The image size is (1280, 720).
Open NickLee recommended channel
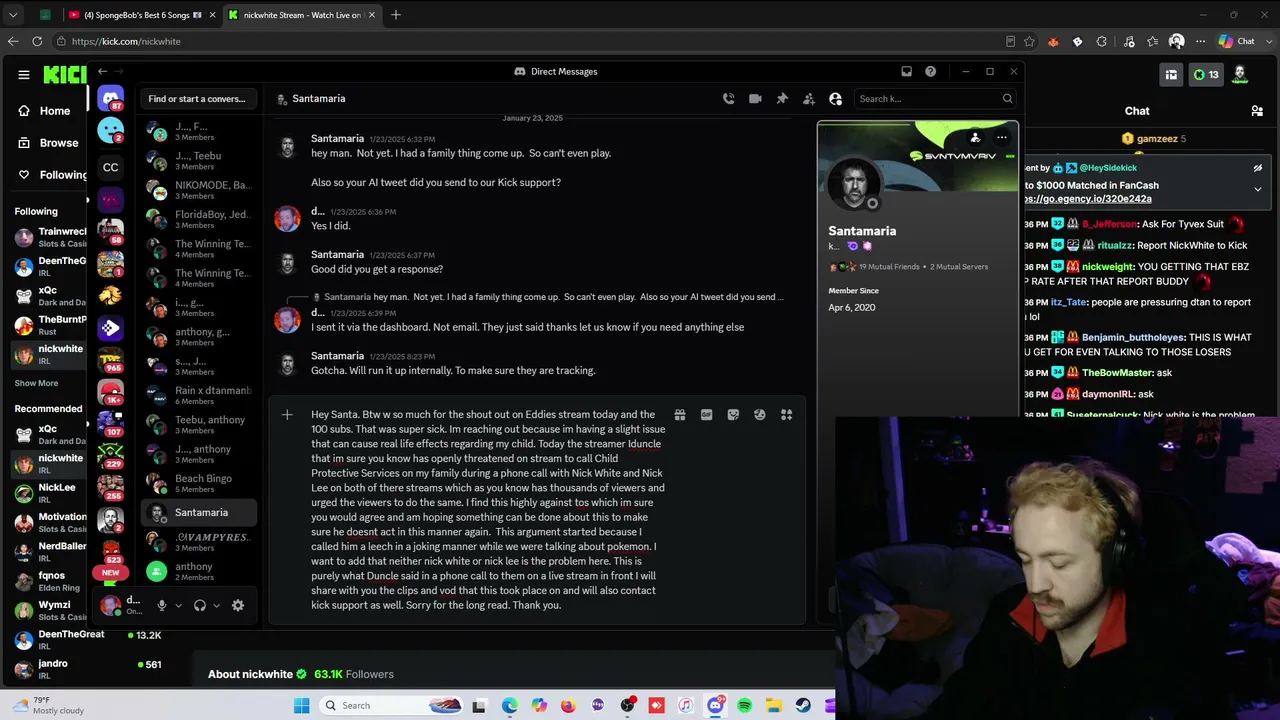[48, 493]
